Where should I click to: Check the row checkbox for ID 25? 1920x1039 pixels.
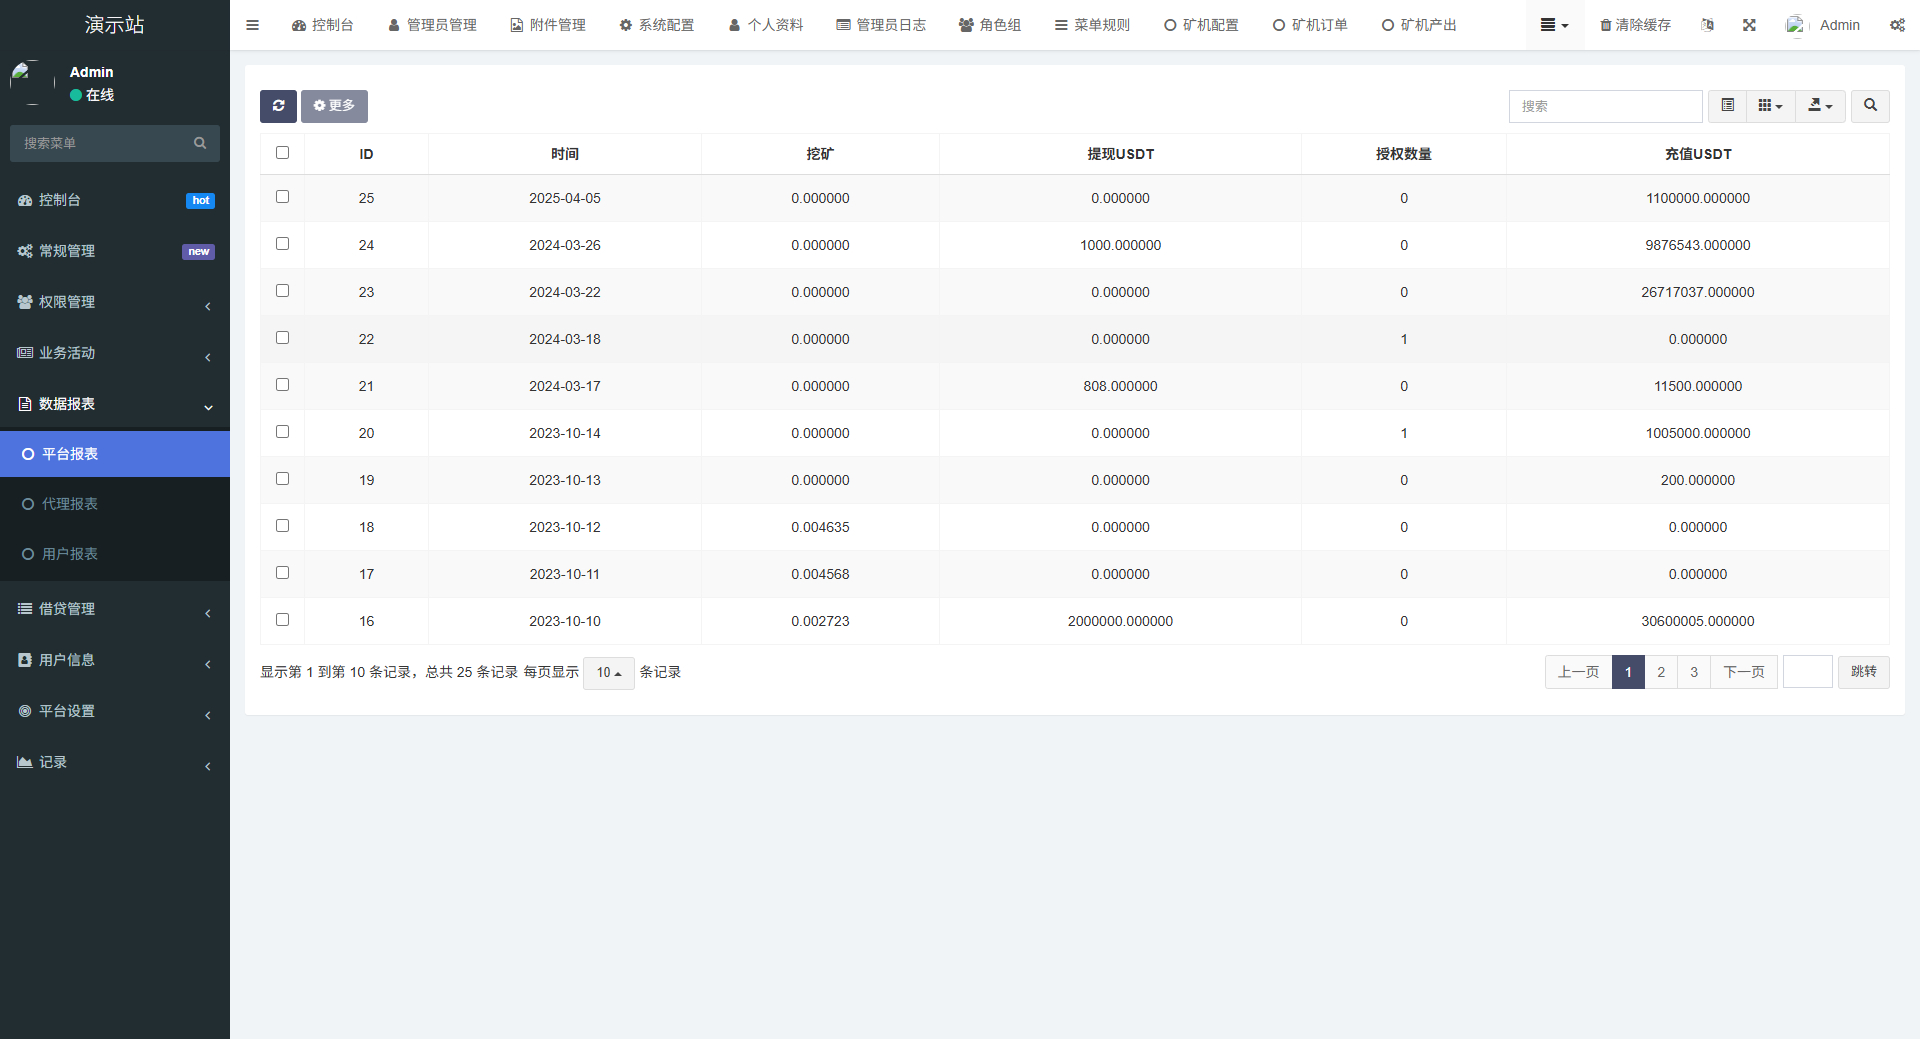click(x=282, y=197)
